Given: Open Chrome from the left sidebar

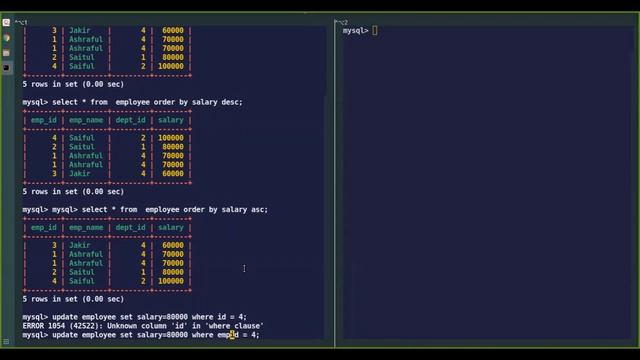Looking at the screenshot, I should pyautogui.click(x=7, y=38).
